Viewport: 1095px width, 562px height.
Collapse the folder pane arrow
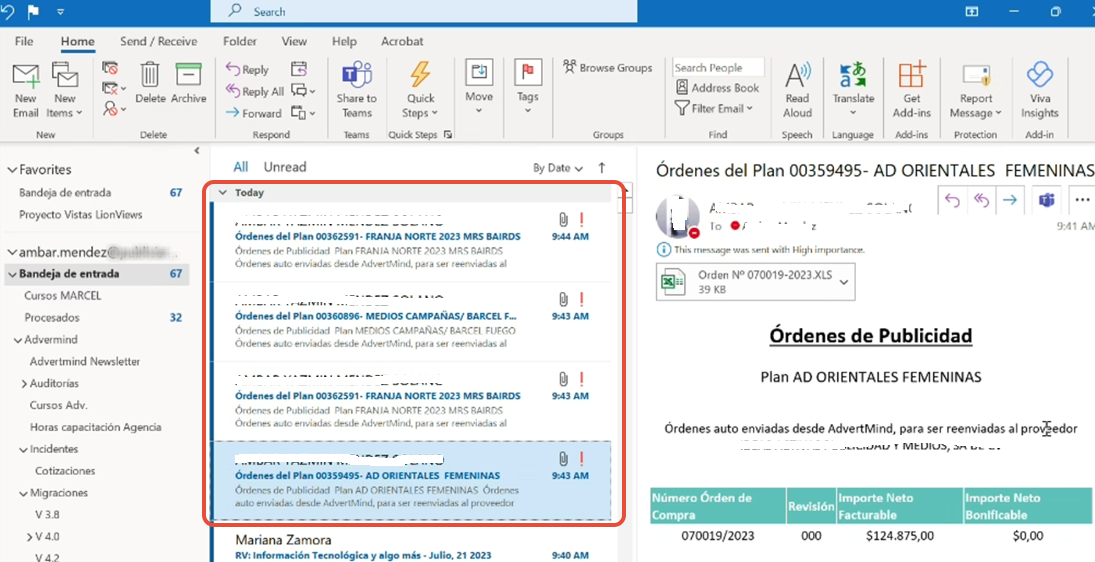pyautogui.click(x=197, y=150)
